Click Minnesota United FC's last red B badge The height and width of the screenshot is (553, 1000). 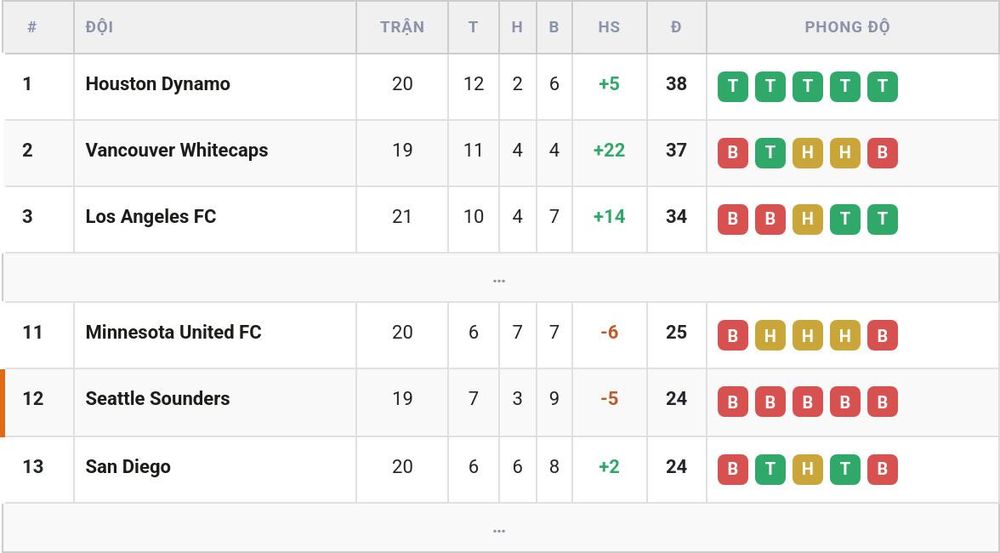tap(882, 335)
